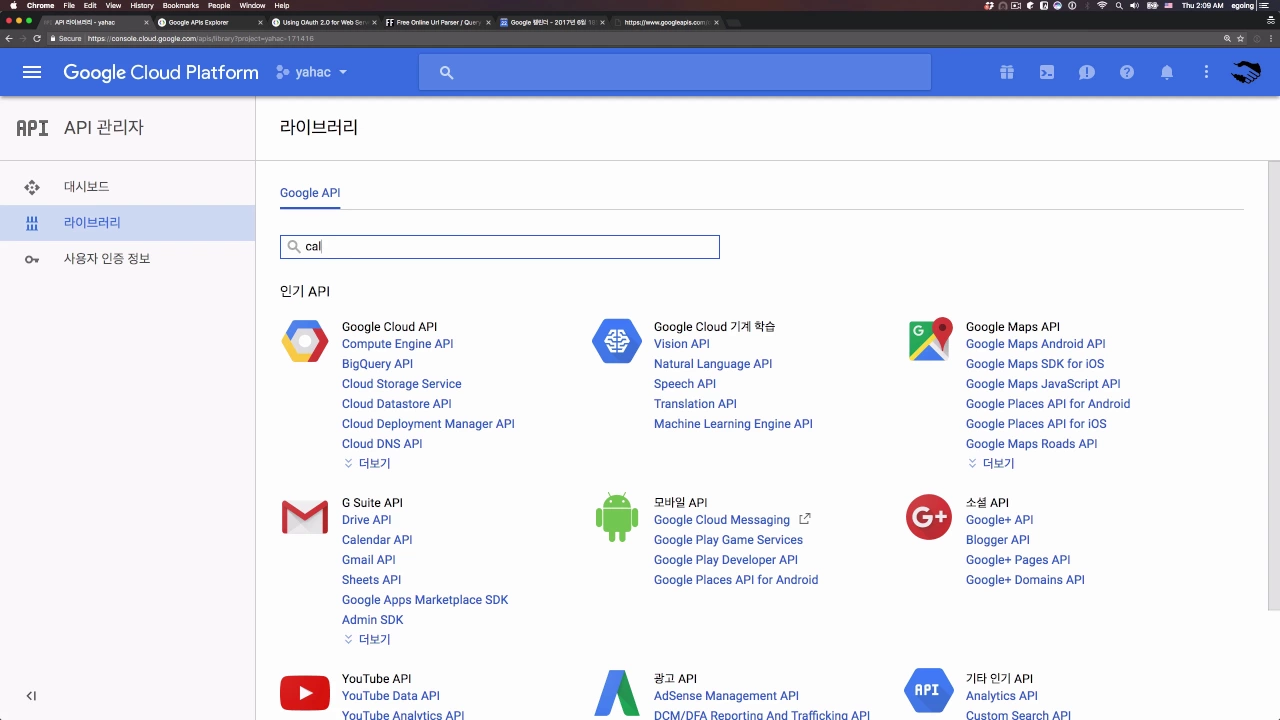Open Google Cloud Messaging external link
Image resolution: width=1280 pixels, height=720 pixels.
[x=732, y=520]
